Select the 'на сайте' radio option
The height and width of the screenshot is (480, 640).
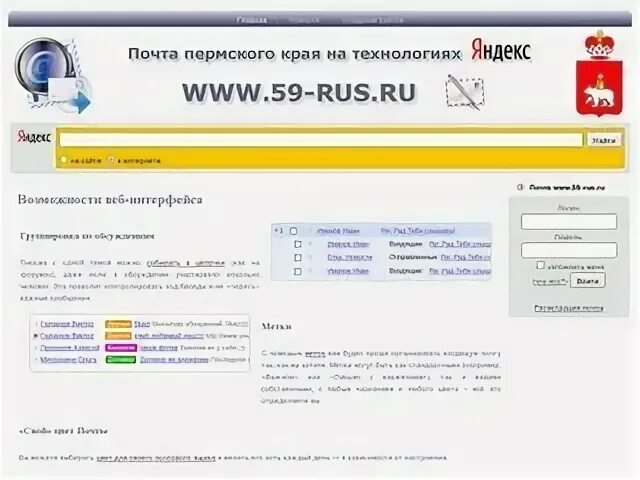pyautogui.click(x=64, y=160)
